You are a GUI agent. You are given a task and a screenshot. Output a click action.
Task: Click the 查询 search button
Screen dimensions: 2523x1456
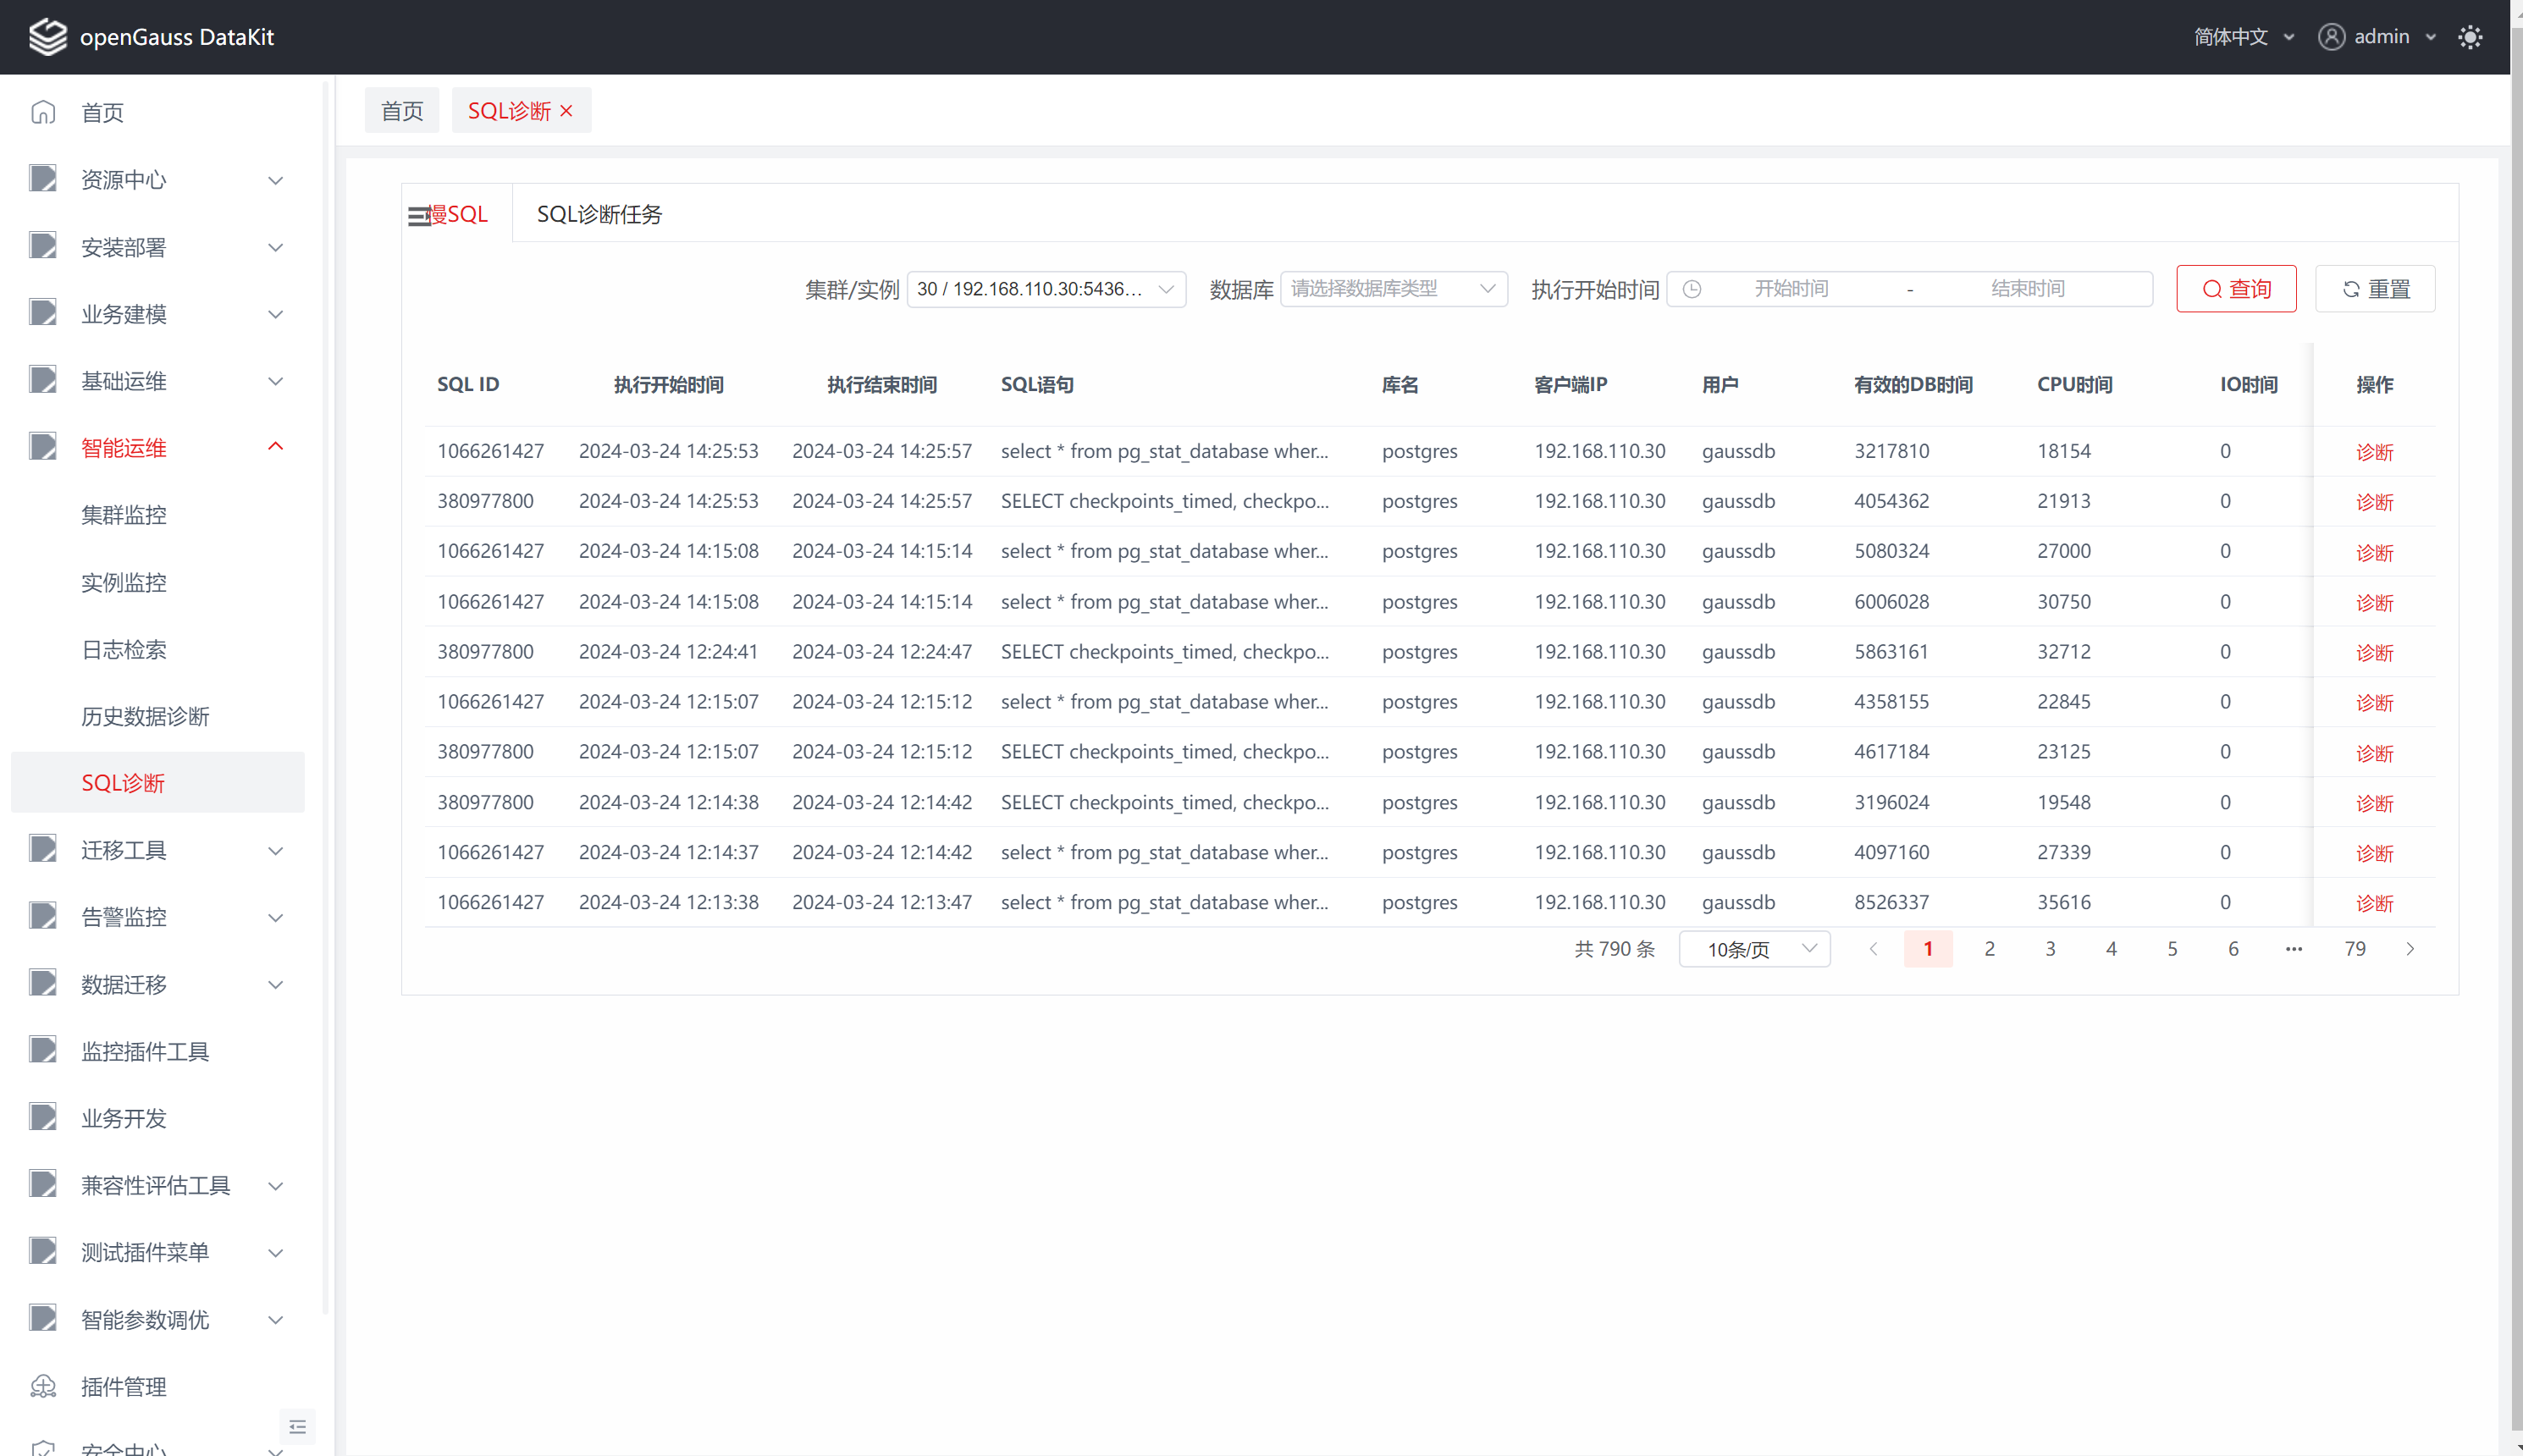pos(2236,289)
